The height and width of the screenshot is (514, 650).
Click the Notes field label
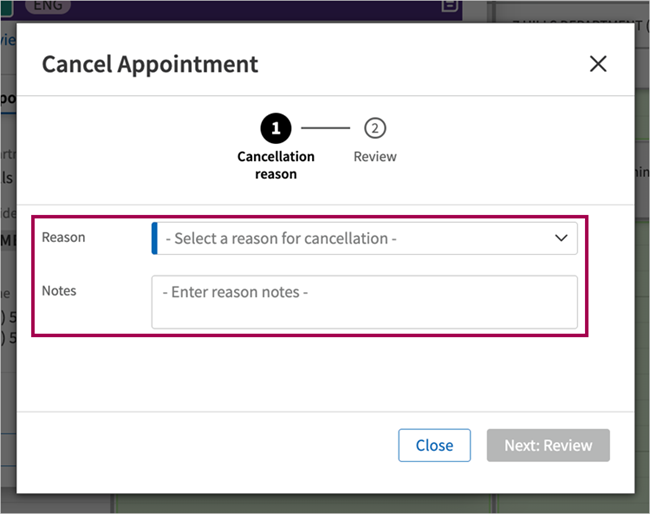tap(59, 291)
